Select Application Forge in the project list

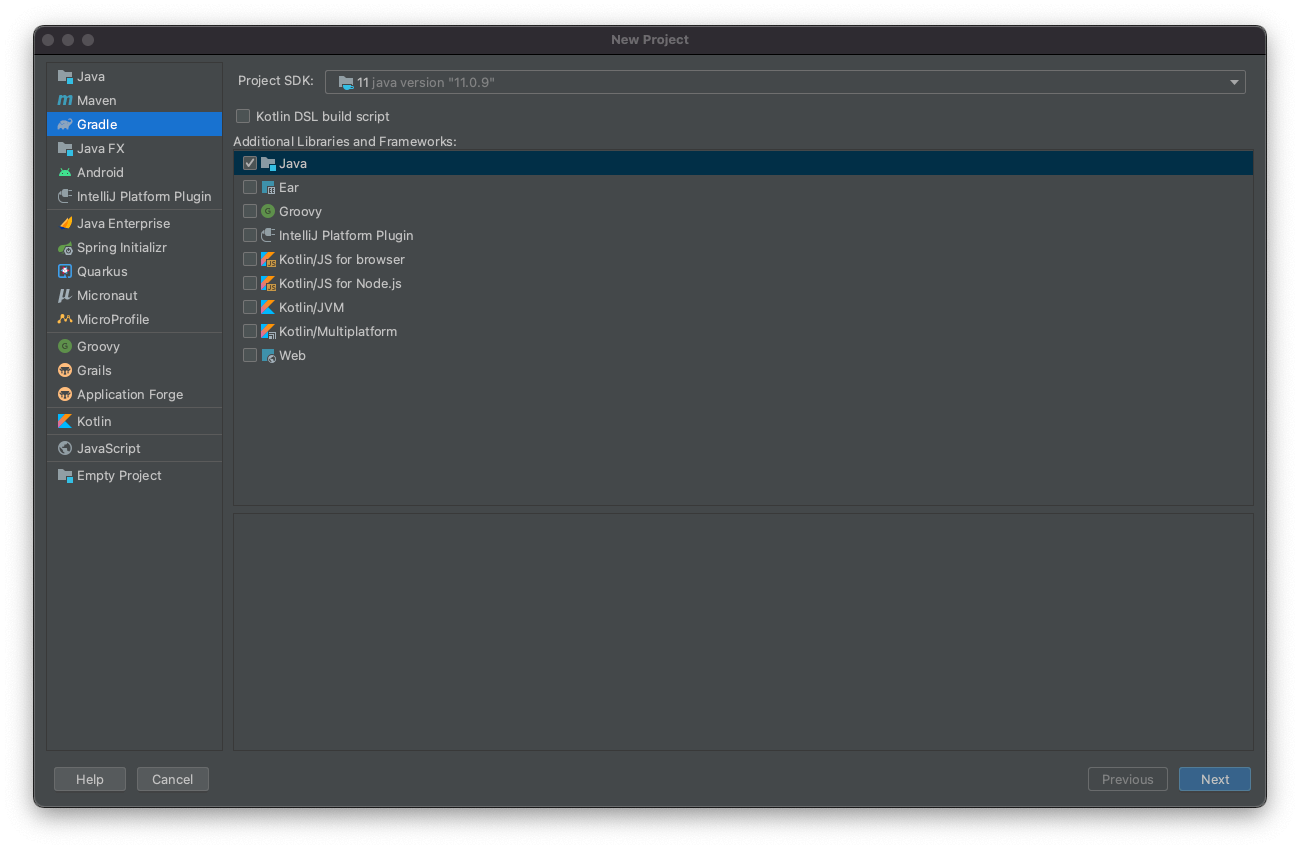tap(134, 394)
